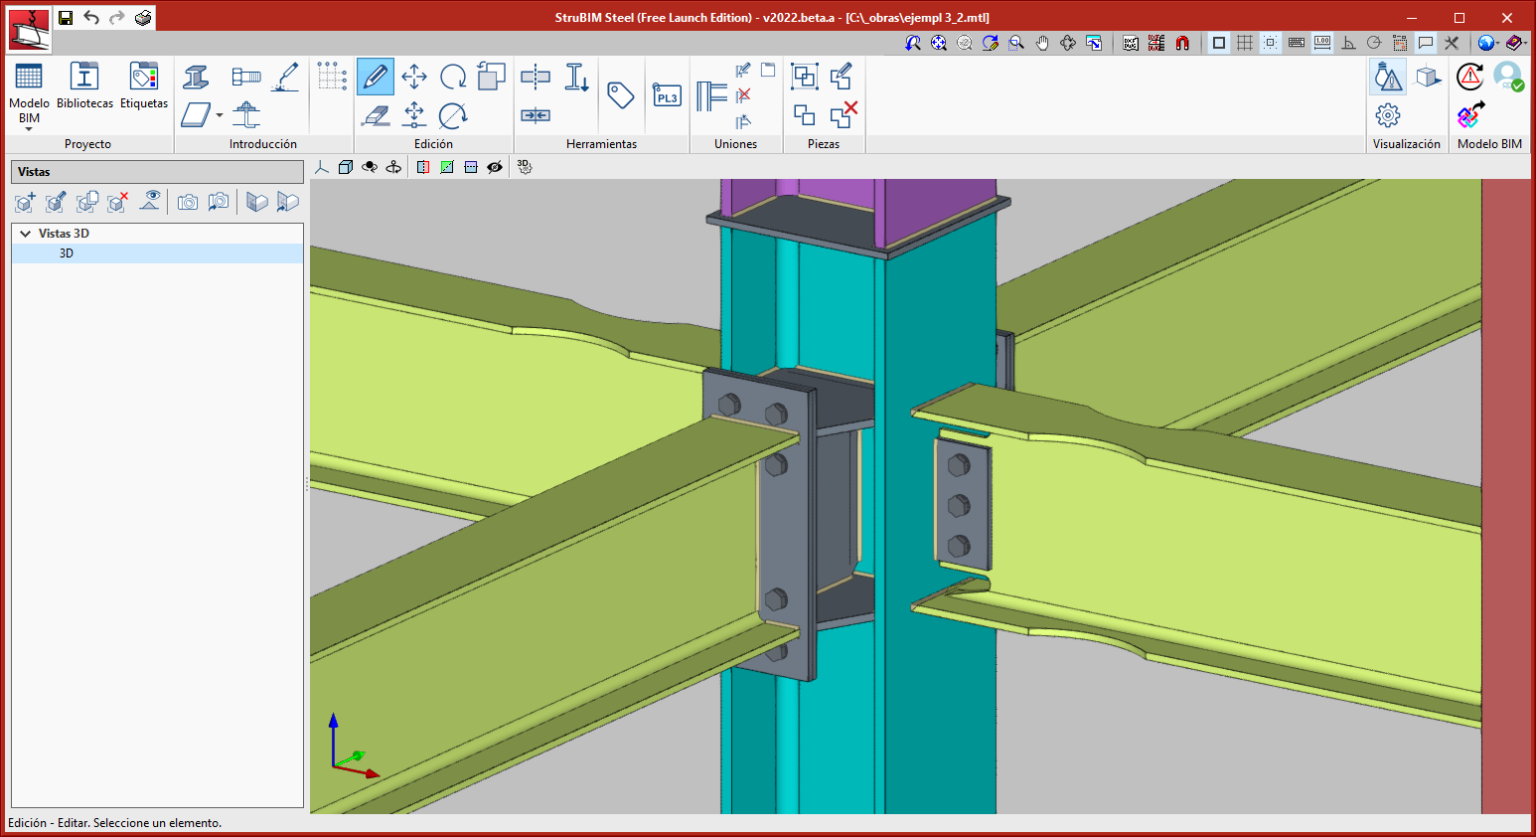Image resolution: width=1536 pixels, height=837 pixels.
Task: Open the Modelo BIM dropdown
Action: pyautogui.click(x=29, y=128)
